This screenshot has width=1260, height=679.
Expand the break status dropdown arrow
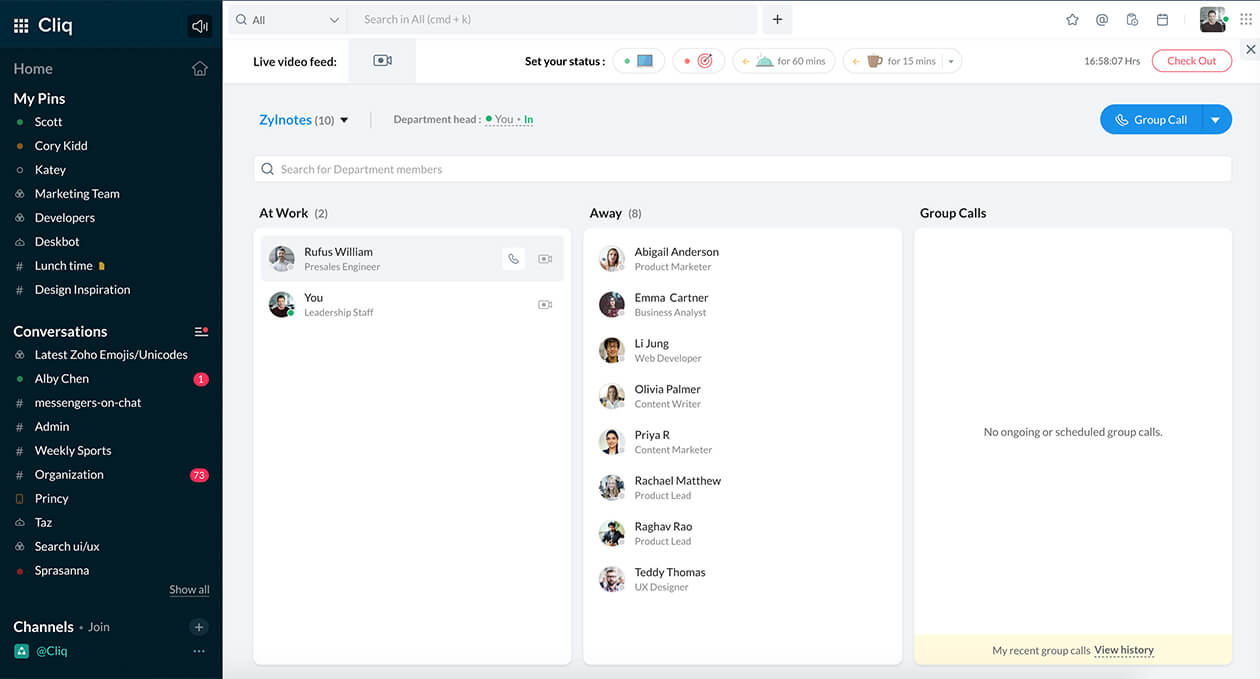(951, 61)
